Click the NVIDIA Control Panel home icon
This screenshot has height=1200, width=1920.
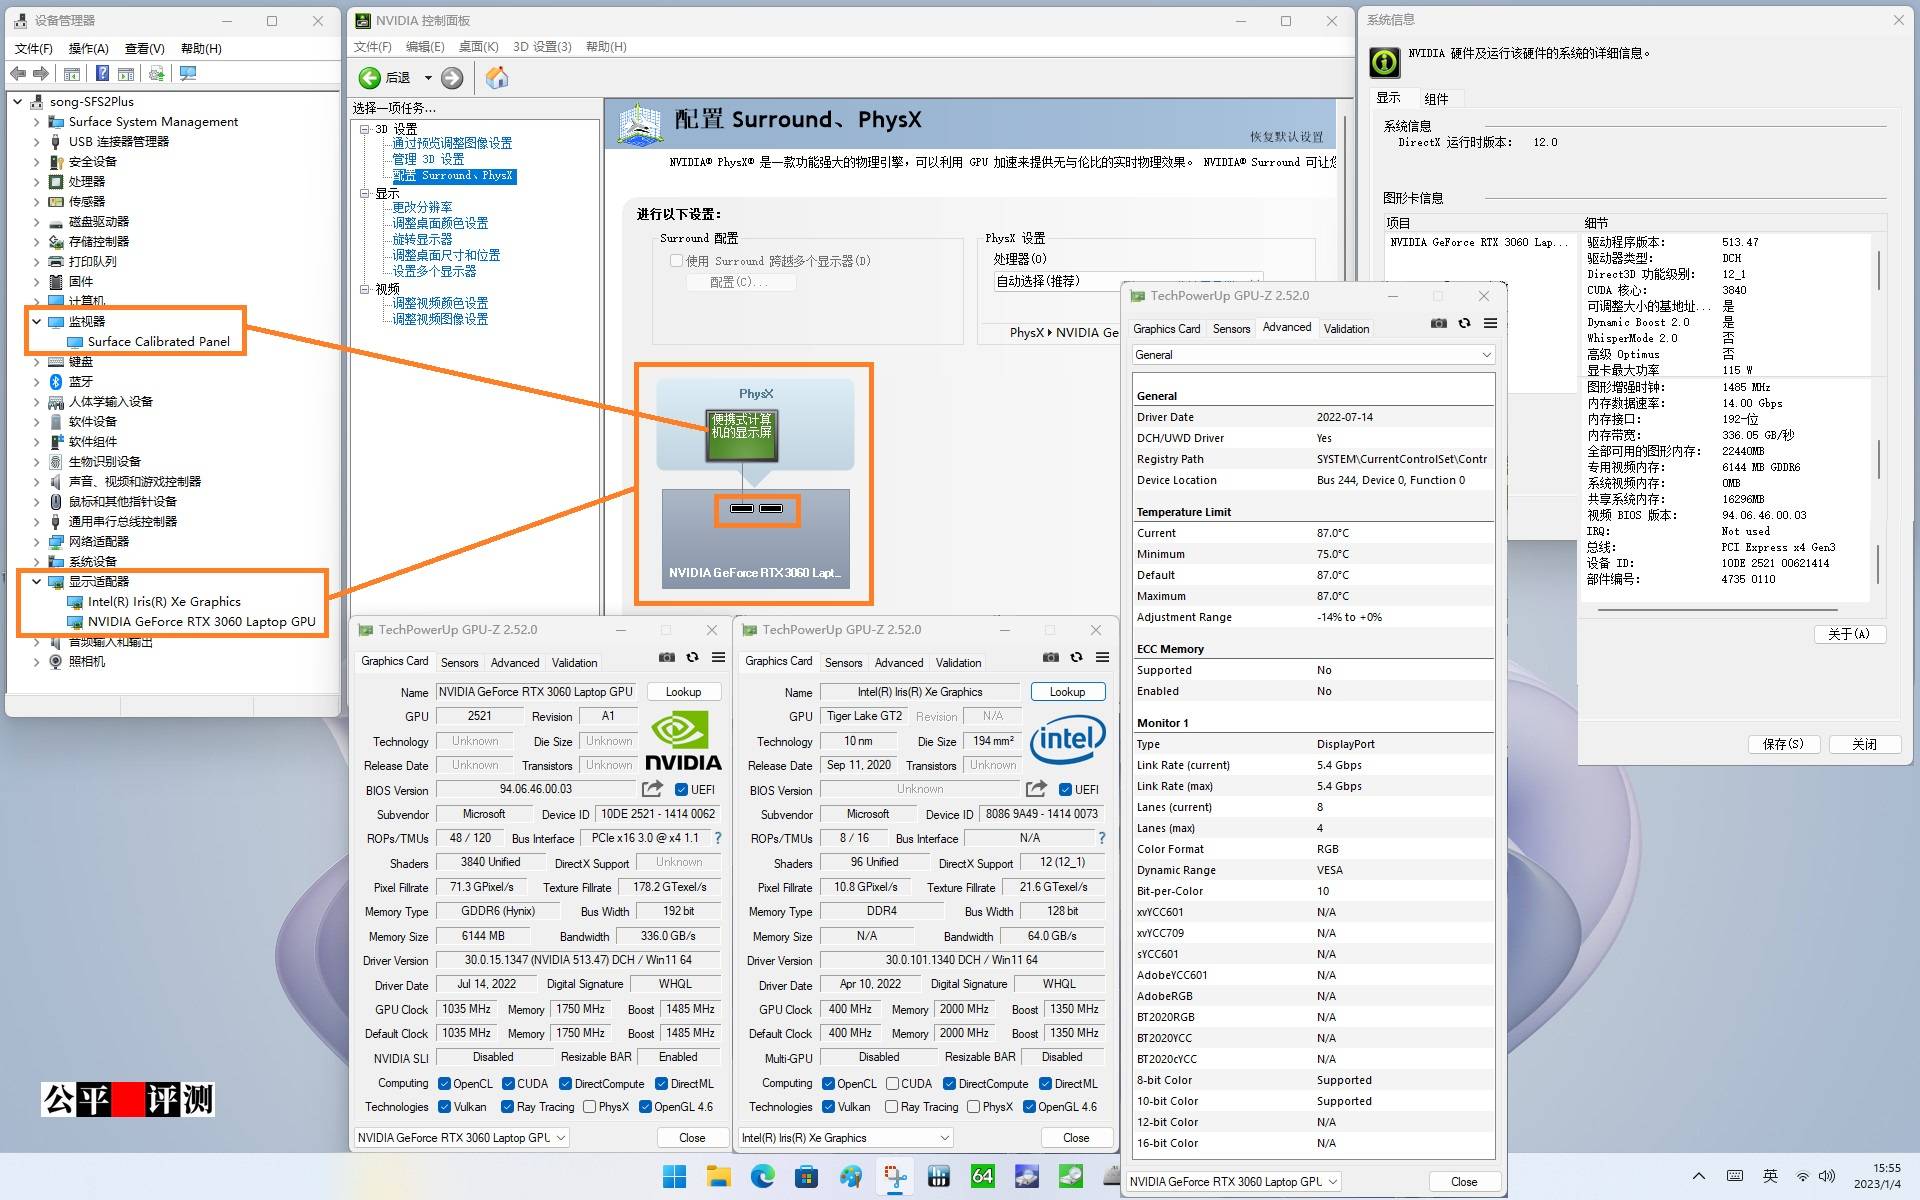click(497, 78)
